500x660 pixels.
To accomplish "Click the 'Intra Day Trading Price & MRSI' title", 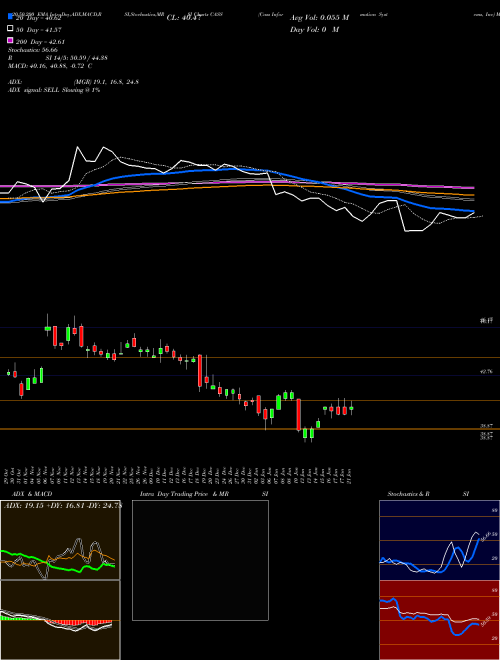I will [x=204, y=494].
